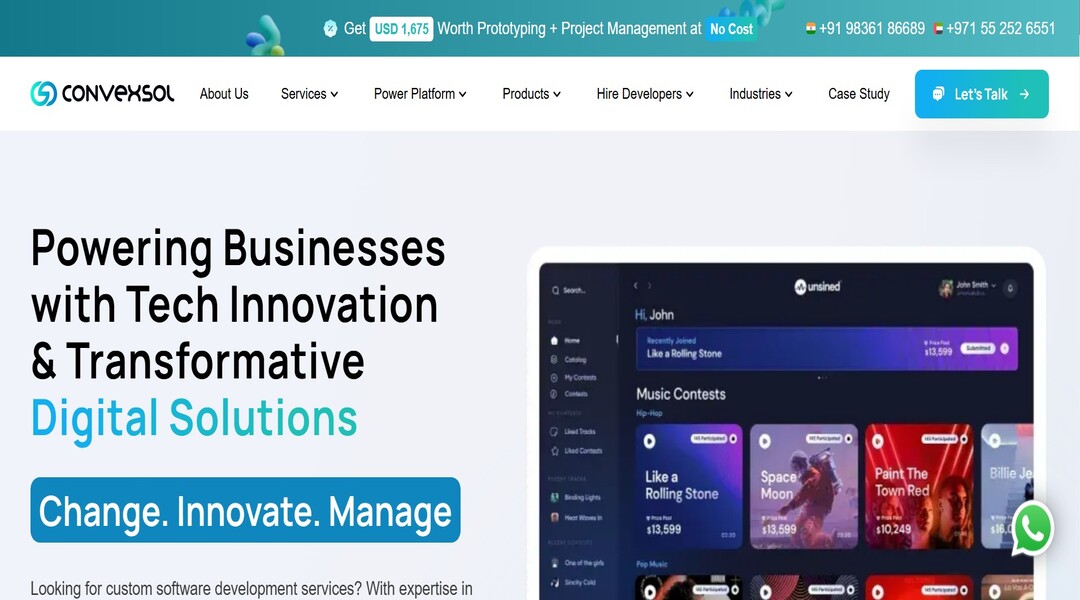1080x600 pixels.
Task: Expand the Services dropdown menu
Action: [x=309, y=94]
